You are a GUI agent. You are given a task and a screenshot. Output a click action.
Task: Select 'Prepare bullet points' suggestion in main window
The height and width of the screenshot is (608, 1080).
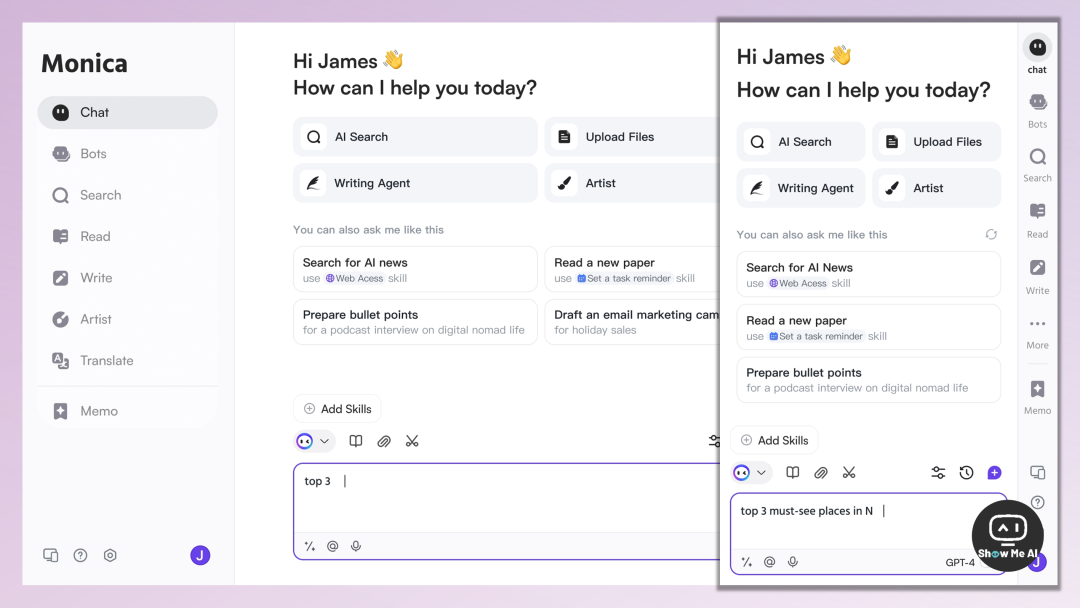click(415, 322)
